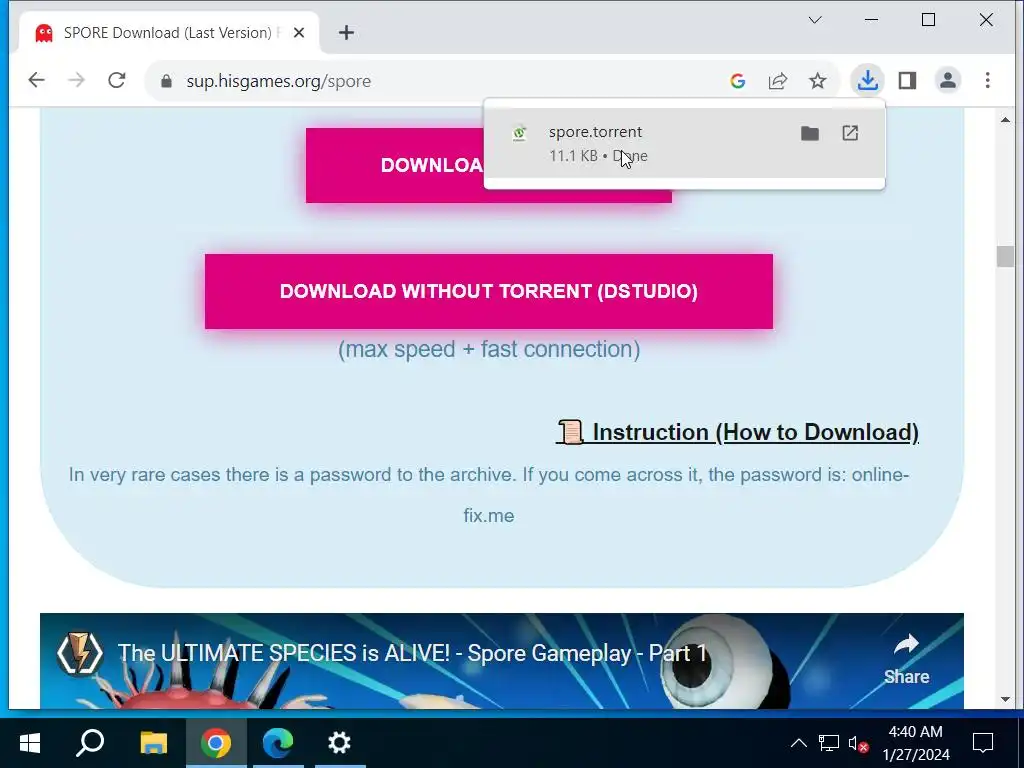Click the forward navigation arrow
The height and width of the screenshot is (768, 1024).
[x=76, y=80]
